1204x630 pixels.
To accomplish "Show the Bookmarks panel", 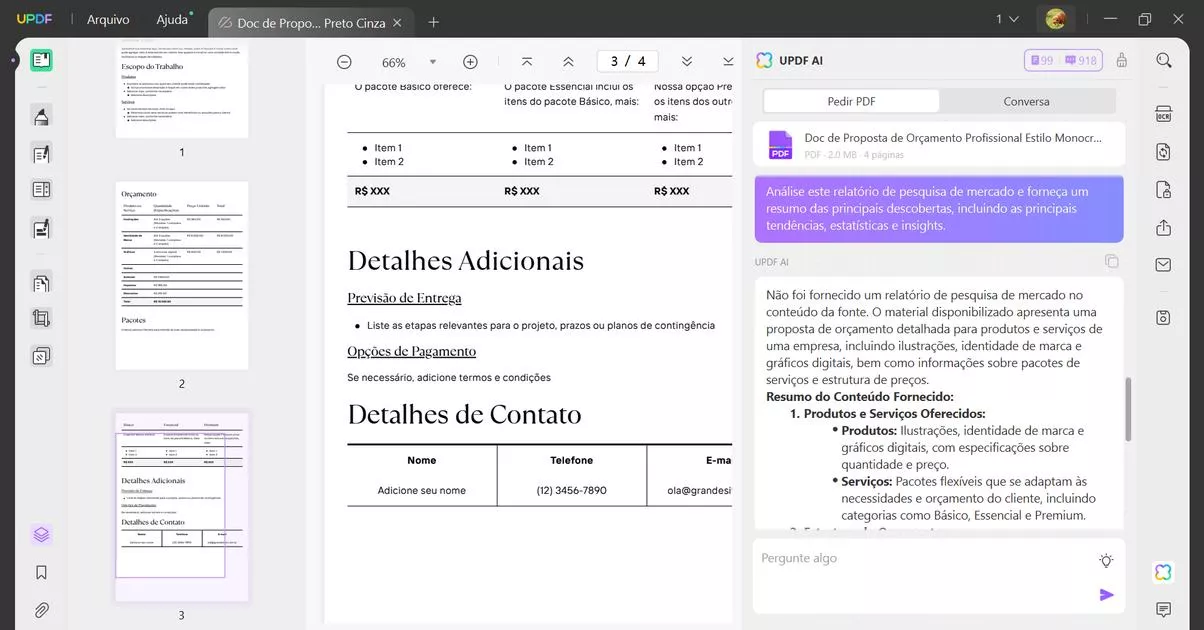I will tap(41, 571).
